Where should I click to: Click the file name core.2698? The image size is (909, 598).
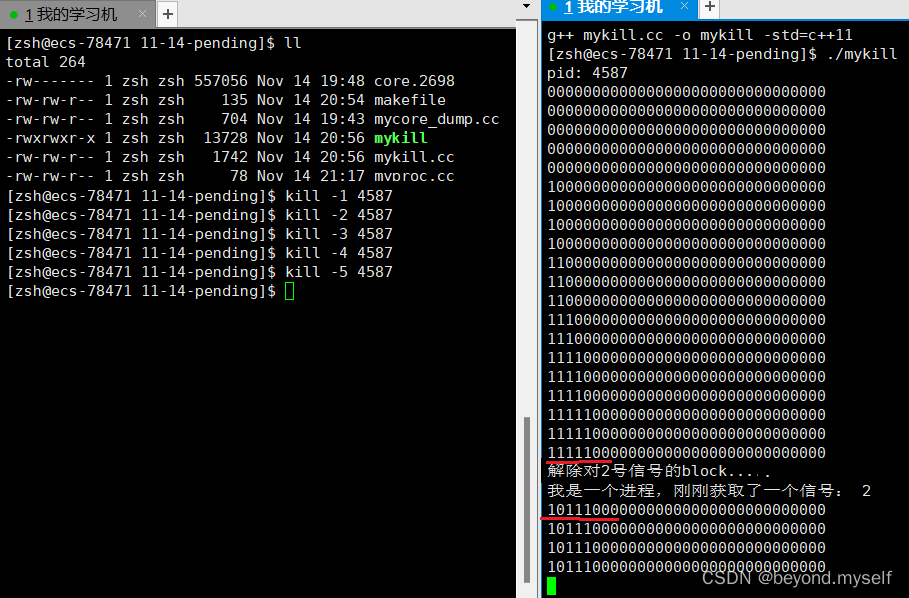click(x=414, y=81)
